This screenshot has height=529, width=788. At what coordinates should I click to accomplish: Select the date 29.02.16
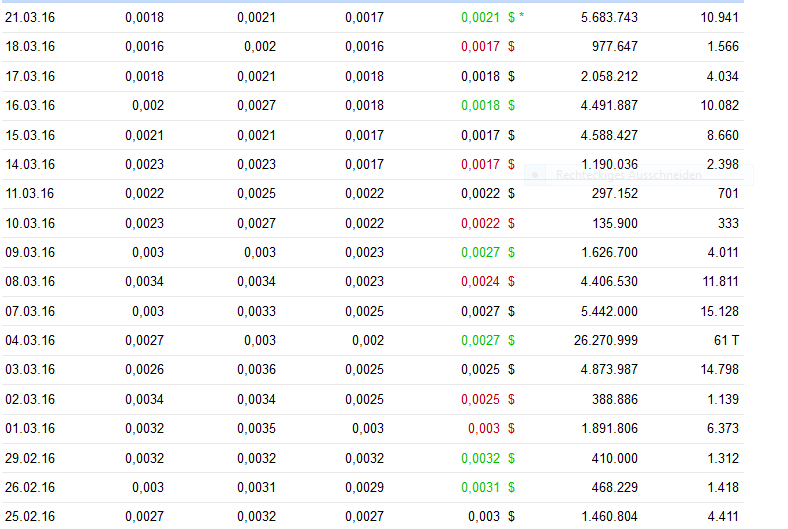point(30,458)
